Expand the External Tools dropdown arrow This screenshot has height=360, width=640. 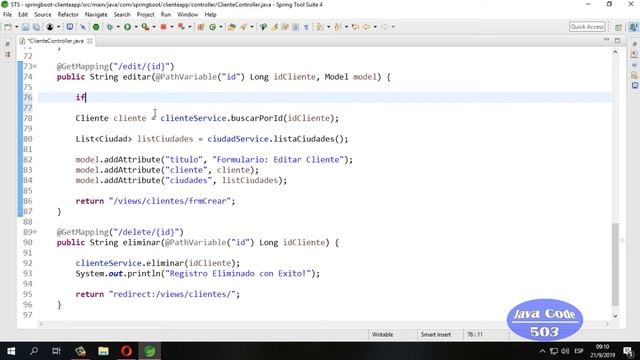click(154, 27)
